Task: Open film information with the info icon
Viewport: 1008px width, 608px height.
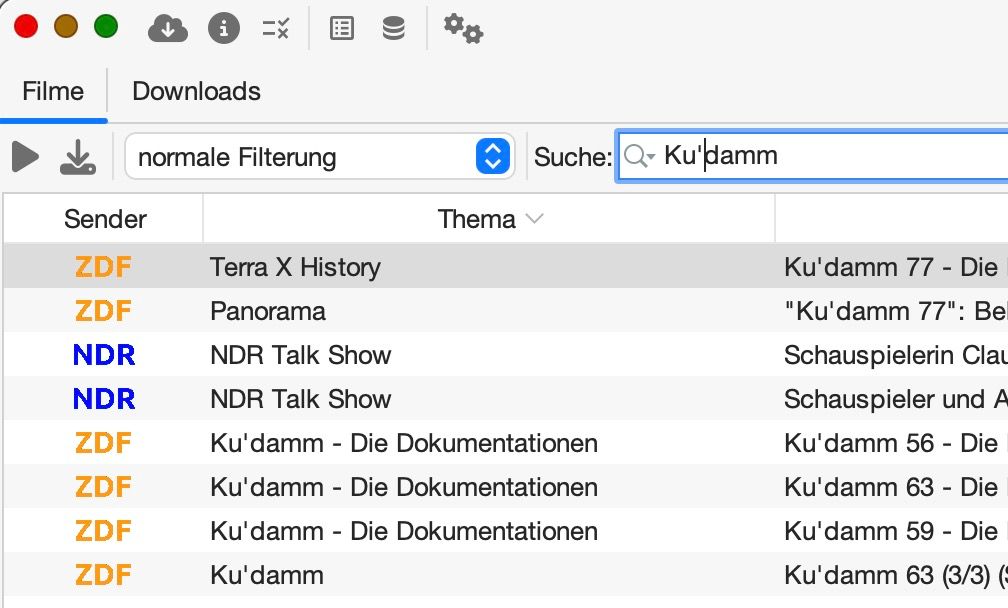Action: [x=223, y=29]
